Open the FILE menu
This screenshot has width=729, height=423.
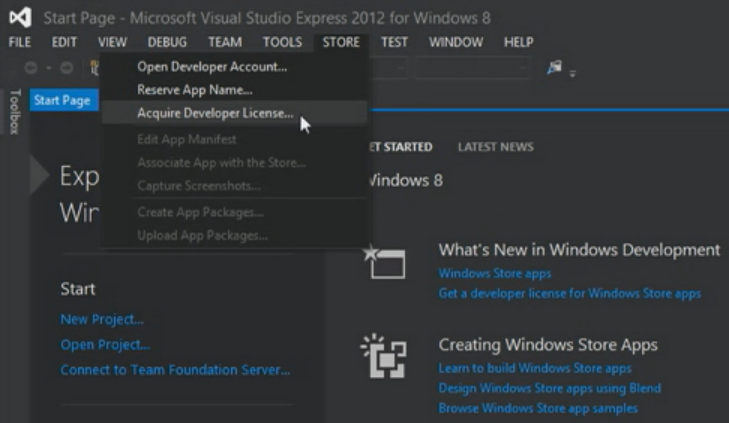coord(20,42)
